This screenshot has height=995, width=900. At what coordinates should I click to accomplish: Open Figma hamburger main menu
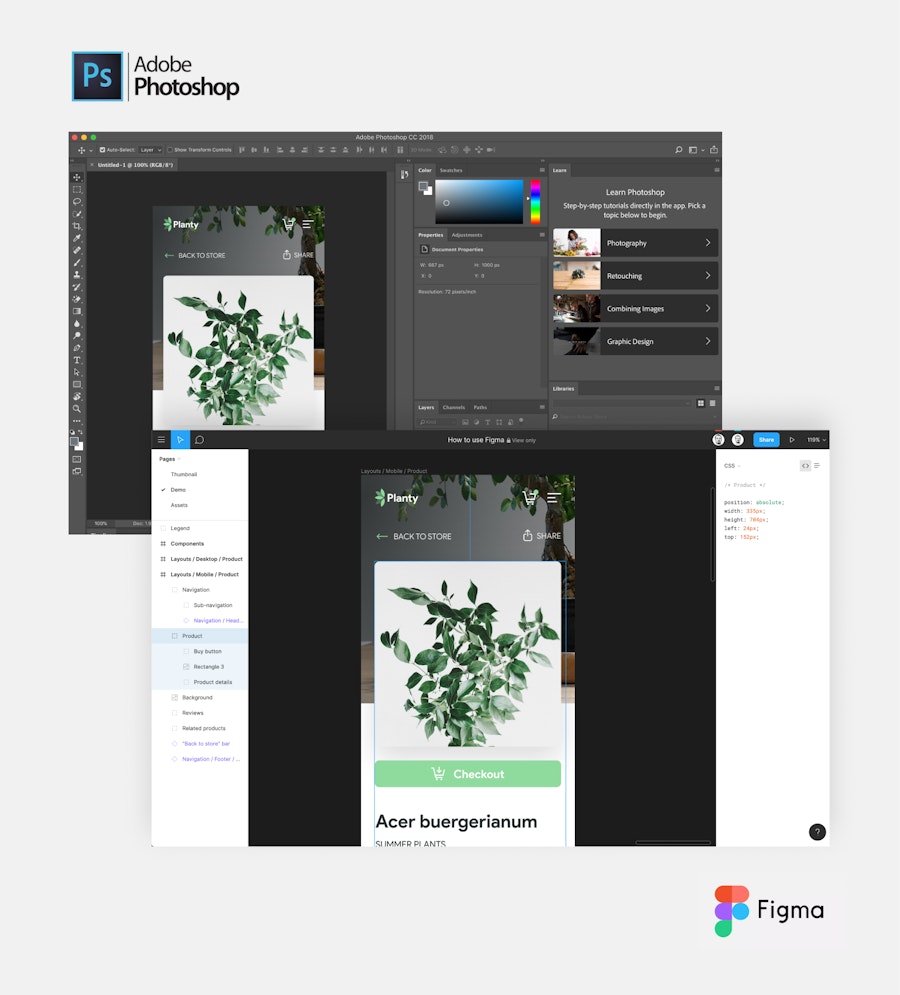point(161,440)
